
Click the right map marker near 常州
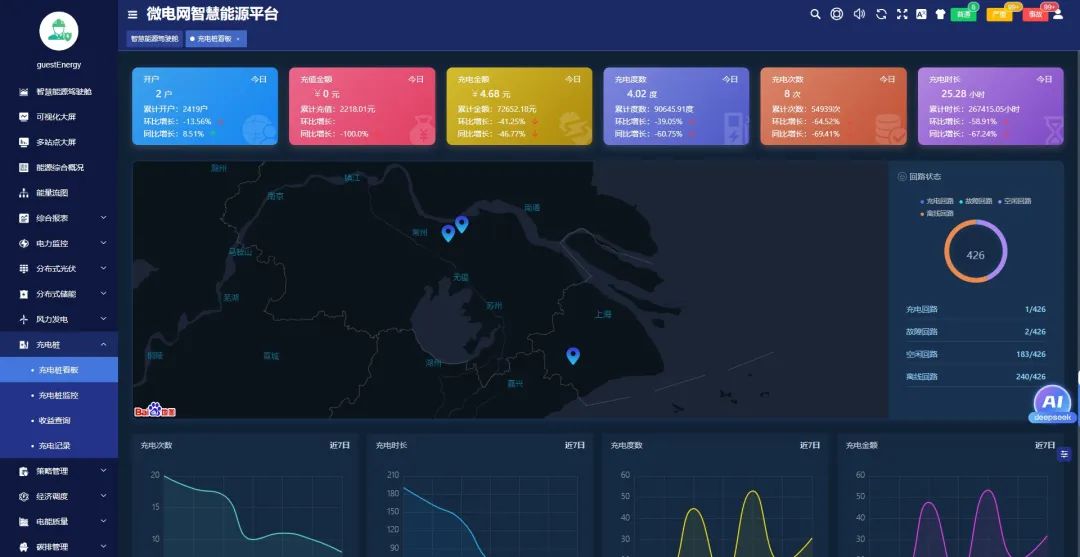coord(461,223)
